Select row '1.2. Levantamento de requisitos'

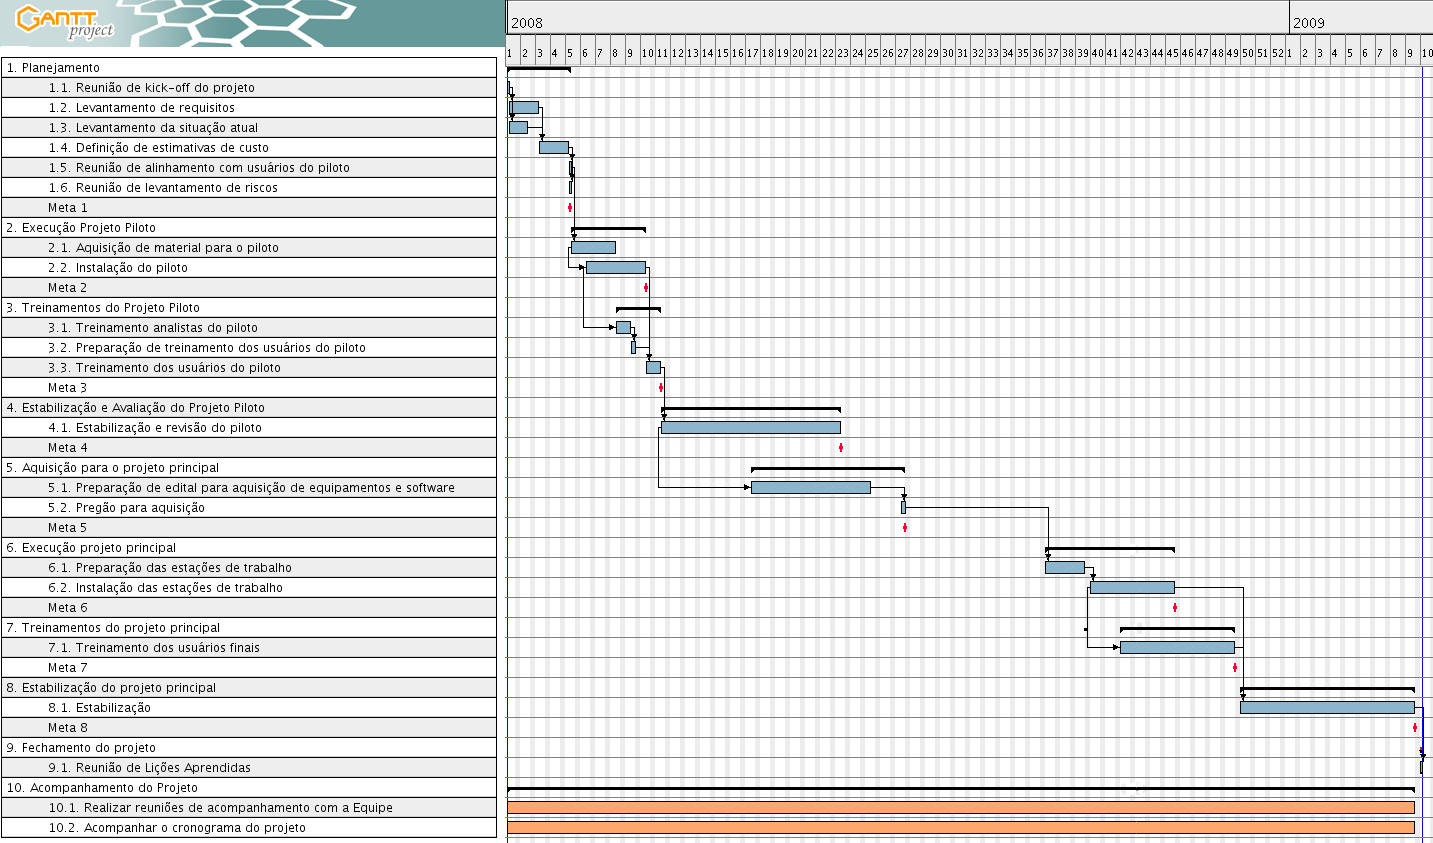pos(249,108)
